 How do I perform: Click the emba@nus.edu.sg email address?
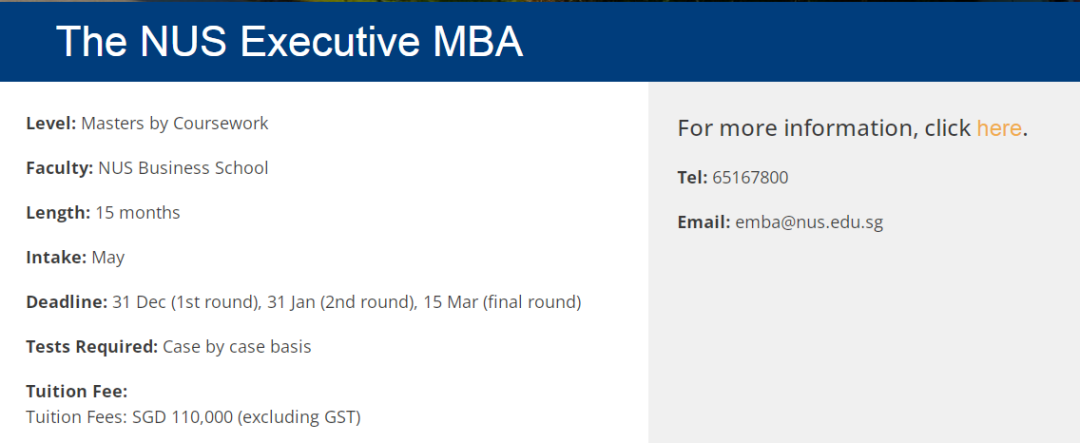click(x=809, y=222)
